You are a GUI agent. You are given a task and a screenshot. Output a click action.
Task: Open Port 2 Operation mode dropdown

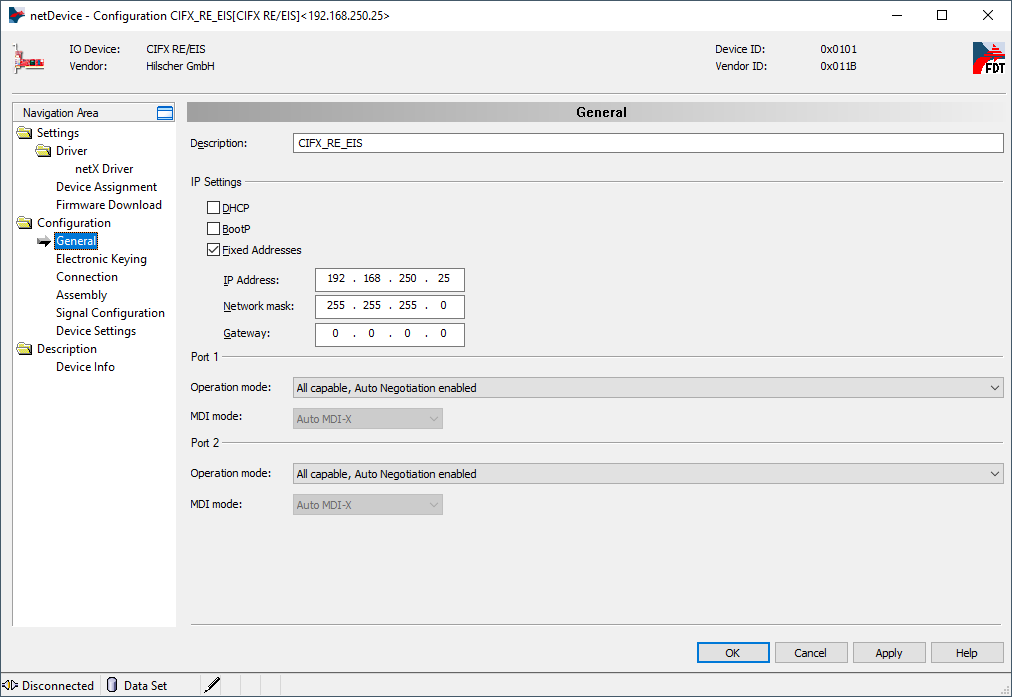[648, 474]
